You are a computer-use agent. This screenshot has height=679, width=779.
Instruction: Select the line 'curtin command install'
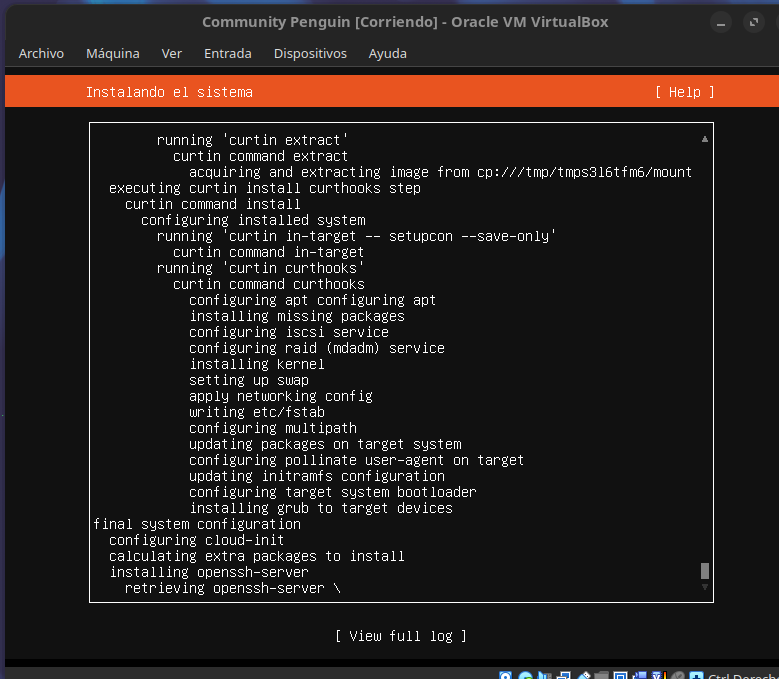(213, 204)
